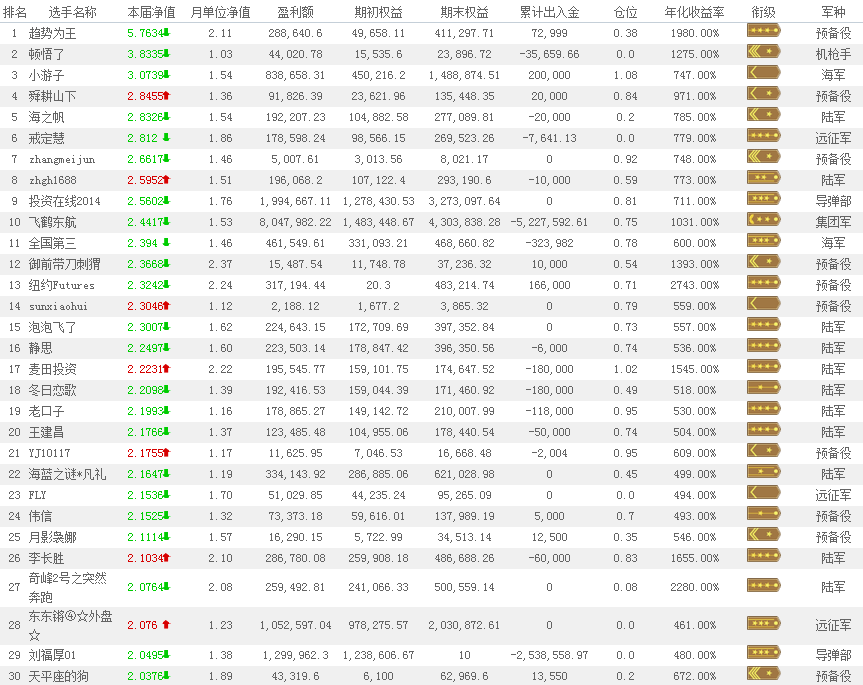
Task: Click the rank badge icon for 纽约Futures
Action: click(763, 283)
